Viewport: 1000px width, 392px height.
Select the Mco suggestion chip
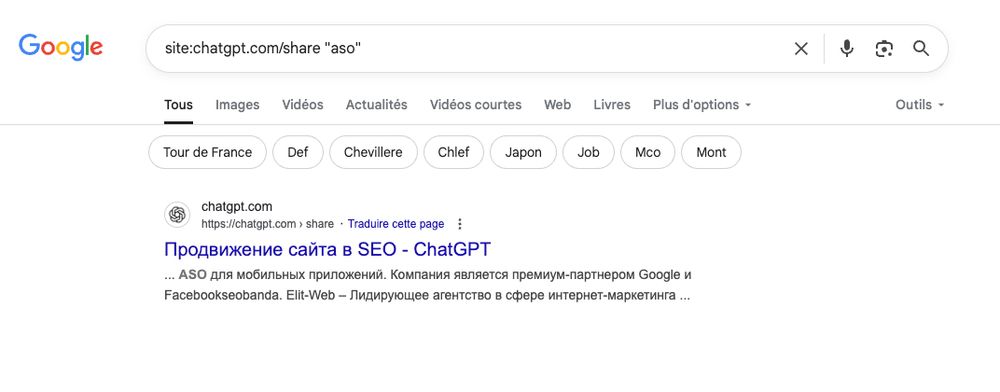[647, 152]
